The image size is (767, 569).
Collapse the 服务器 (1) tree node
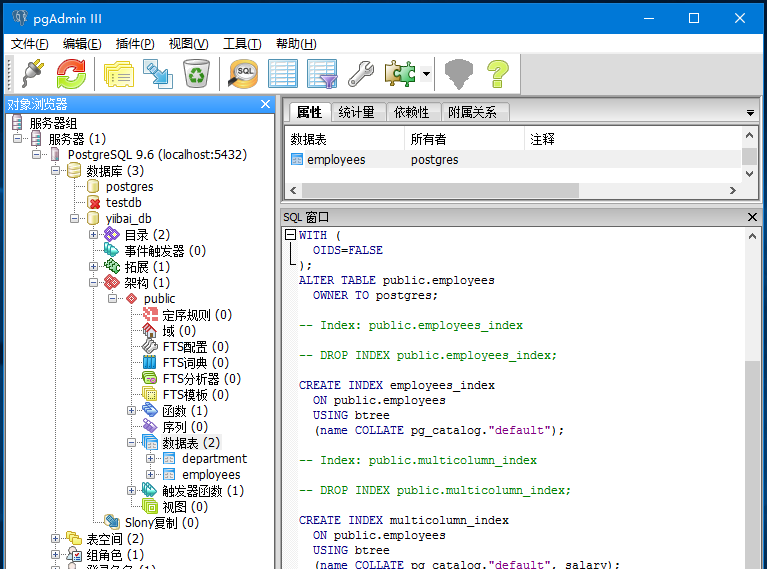pyautogui.click(x=18, y=138)
